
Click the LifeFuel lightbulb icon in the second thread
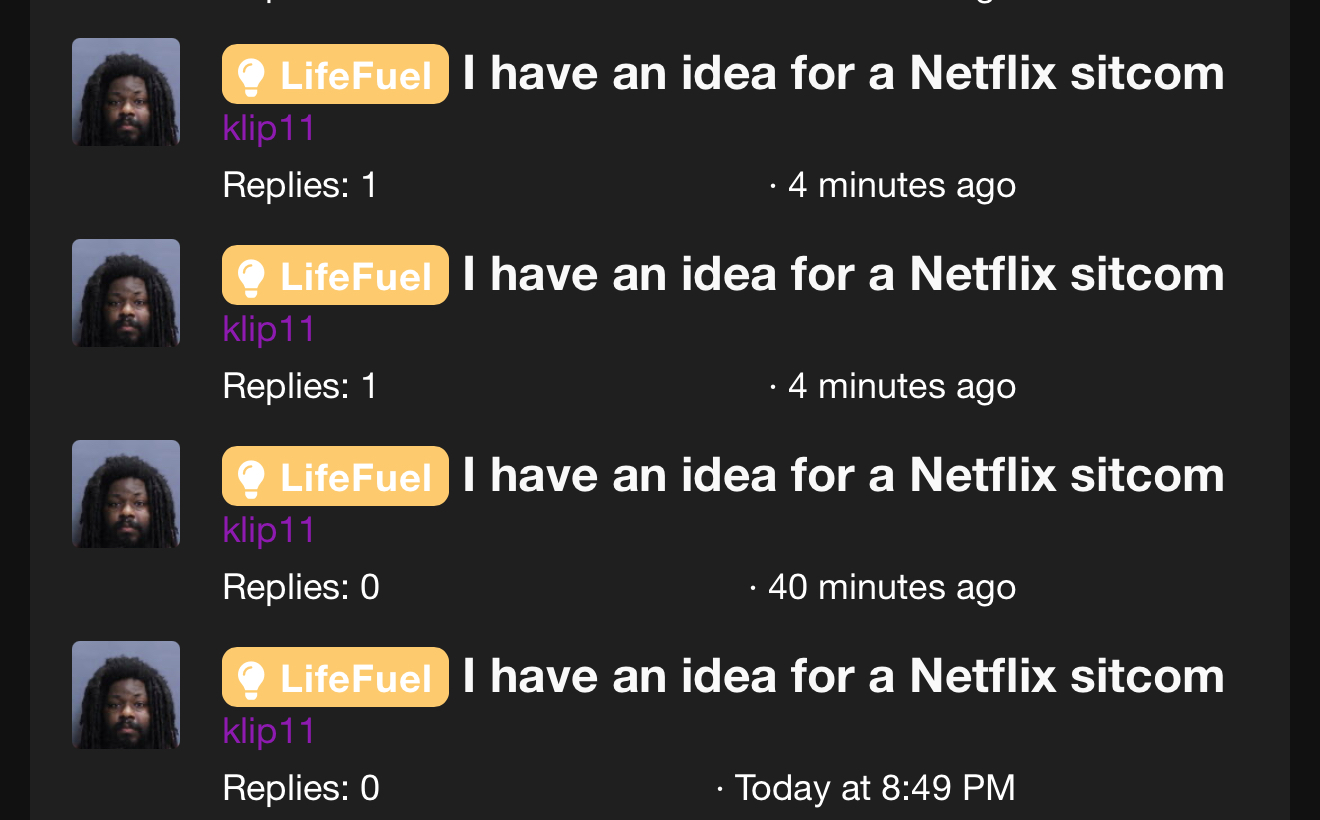(x=250, y=277)
